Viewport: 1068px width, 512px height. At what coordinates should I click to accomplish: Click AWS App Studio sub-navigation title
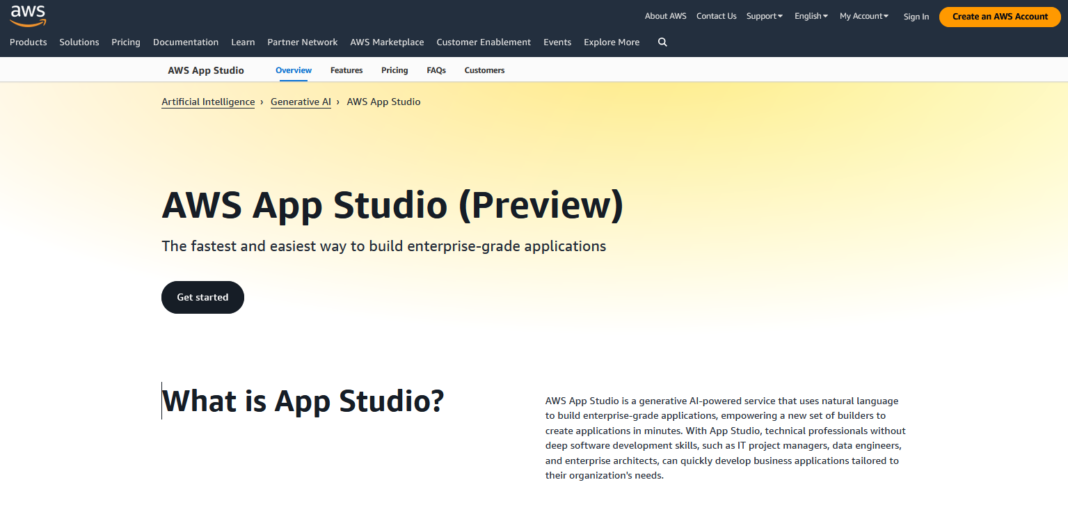click(206, 70)
